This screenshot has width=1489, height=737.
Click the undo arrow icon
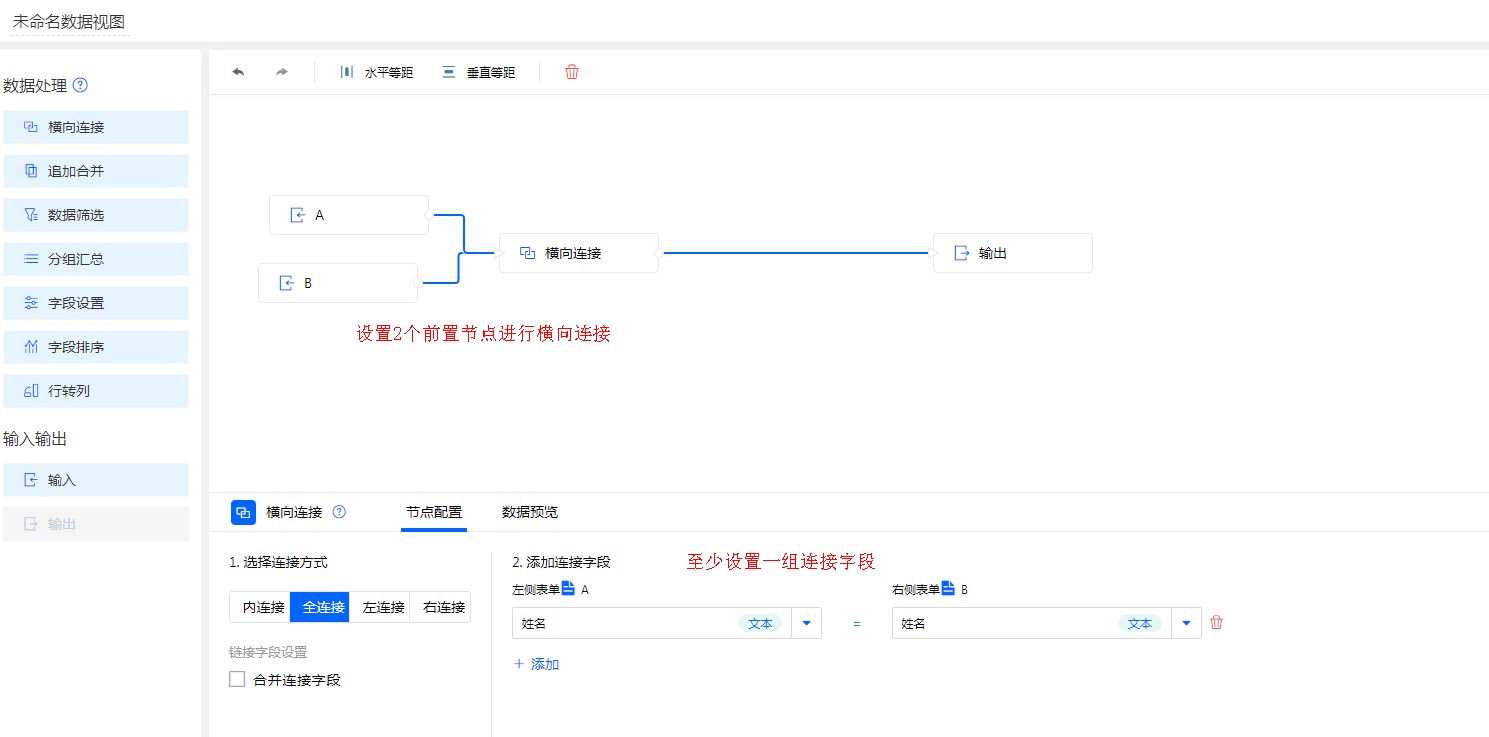pyautogui.click(x=238, y=72)
